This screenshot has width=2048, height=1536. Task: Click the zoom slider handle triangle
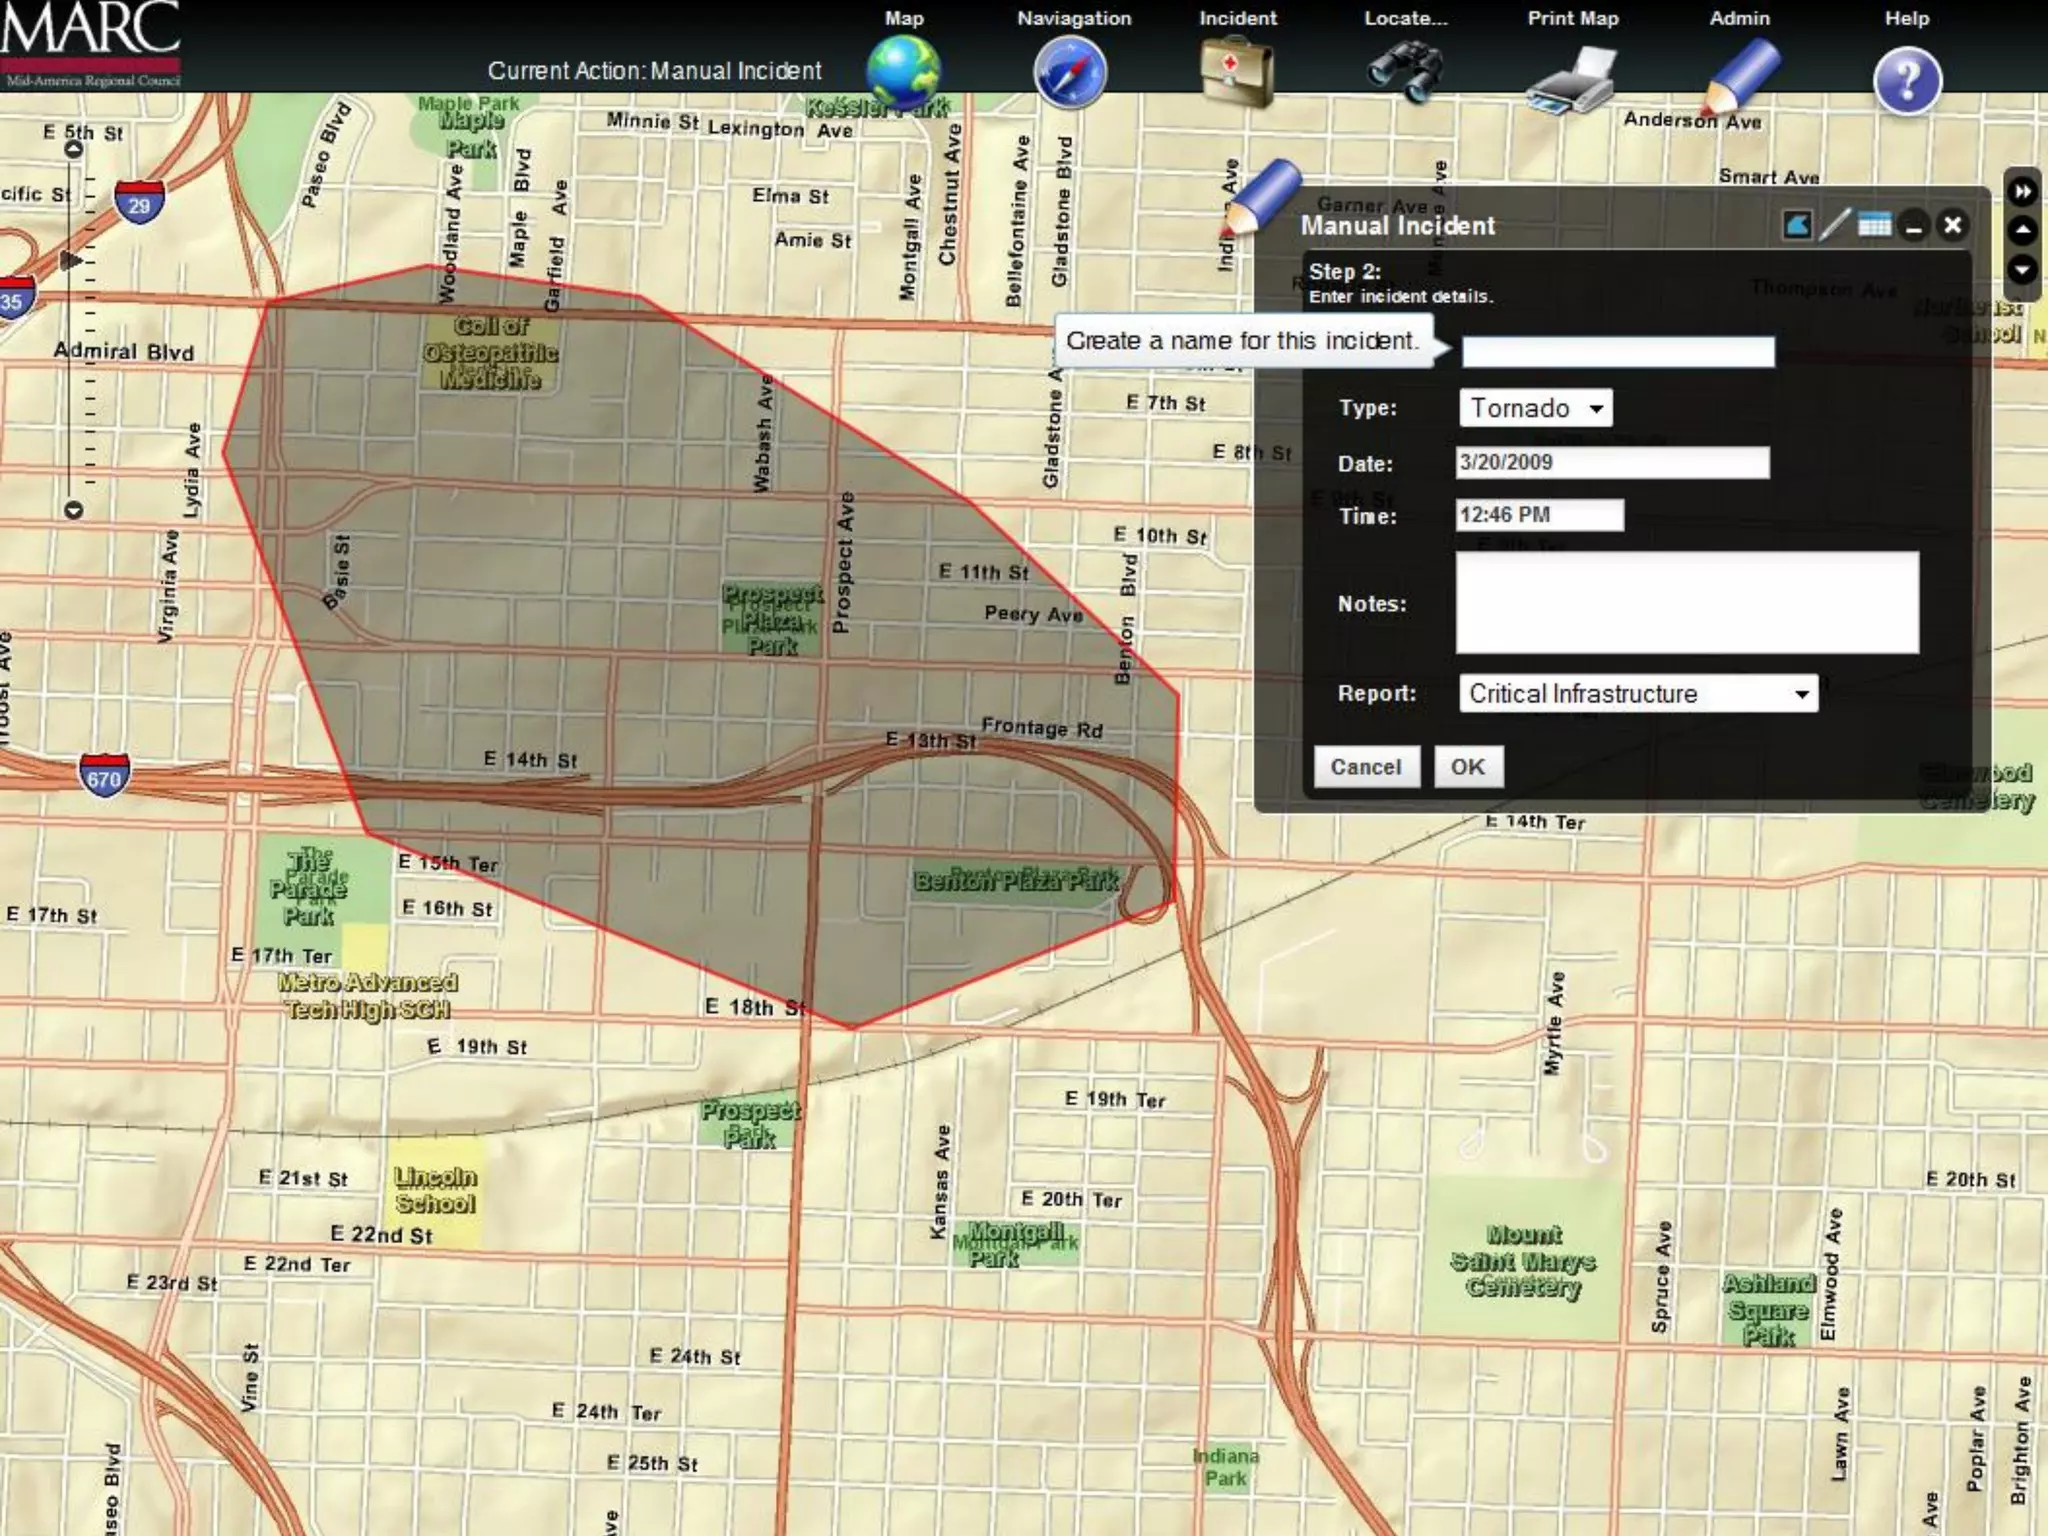click(70, 261)
